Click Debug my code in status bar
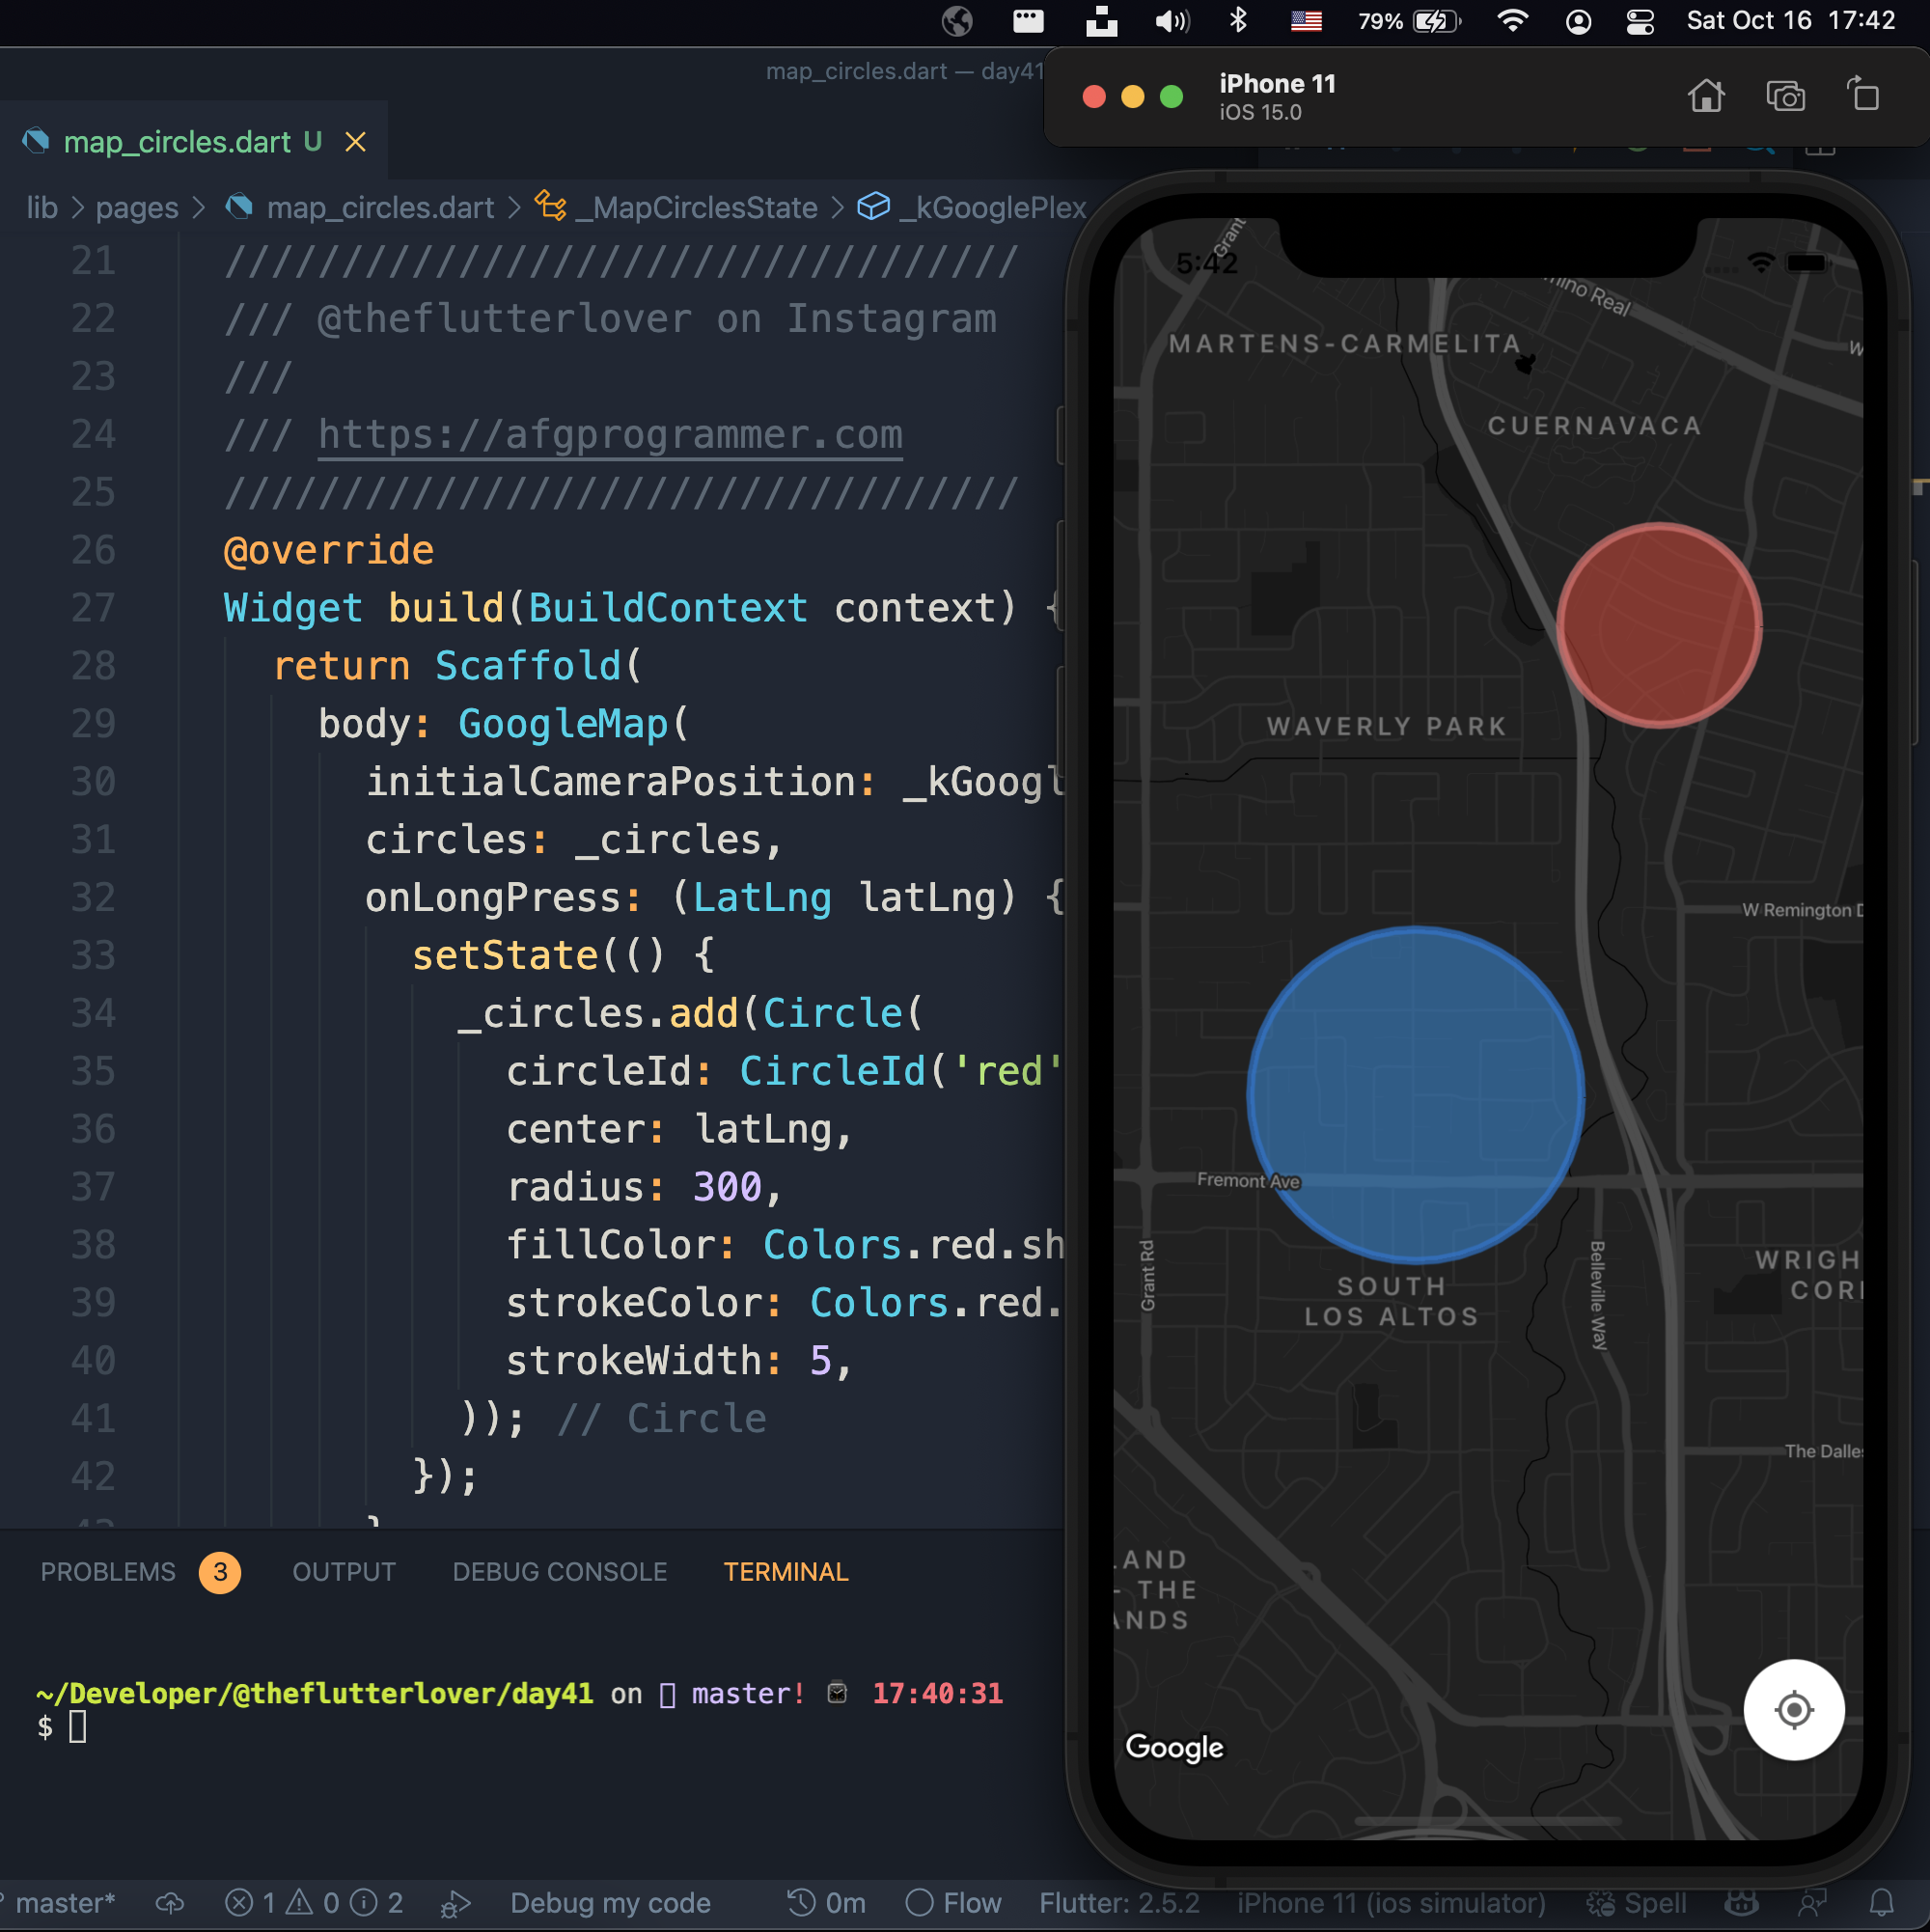The width and height of the screenshot is (1930, 1932). point(610,1902)
